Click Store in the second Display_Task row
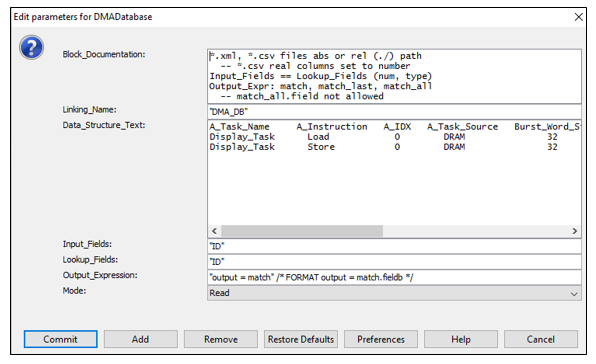The height and width of the screenshot is (364, 596). coord(321,147)
